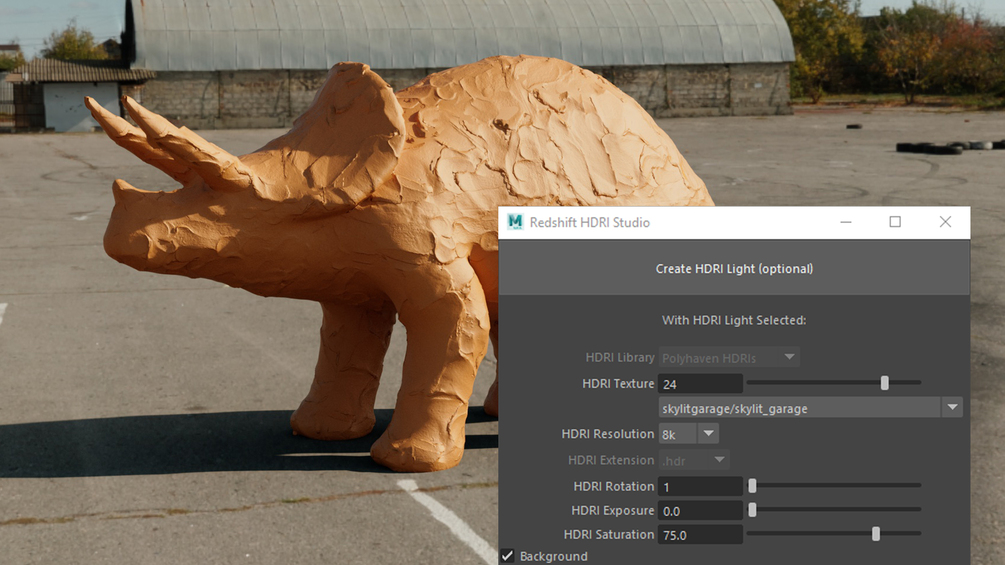
Task: Click the "With HDRI Light Selected:" text
Action: [x=734, y=320]
